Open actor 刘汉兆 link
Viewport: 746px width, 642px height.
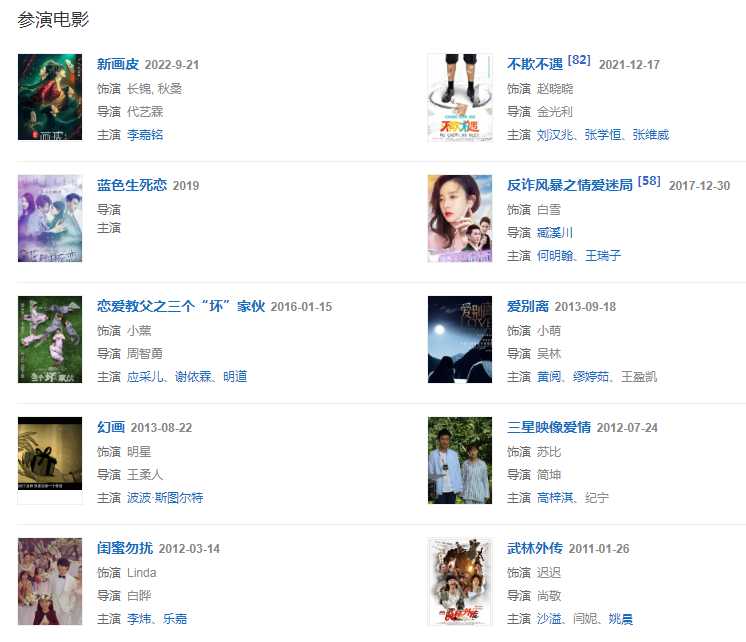click(555, 135)
